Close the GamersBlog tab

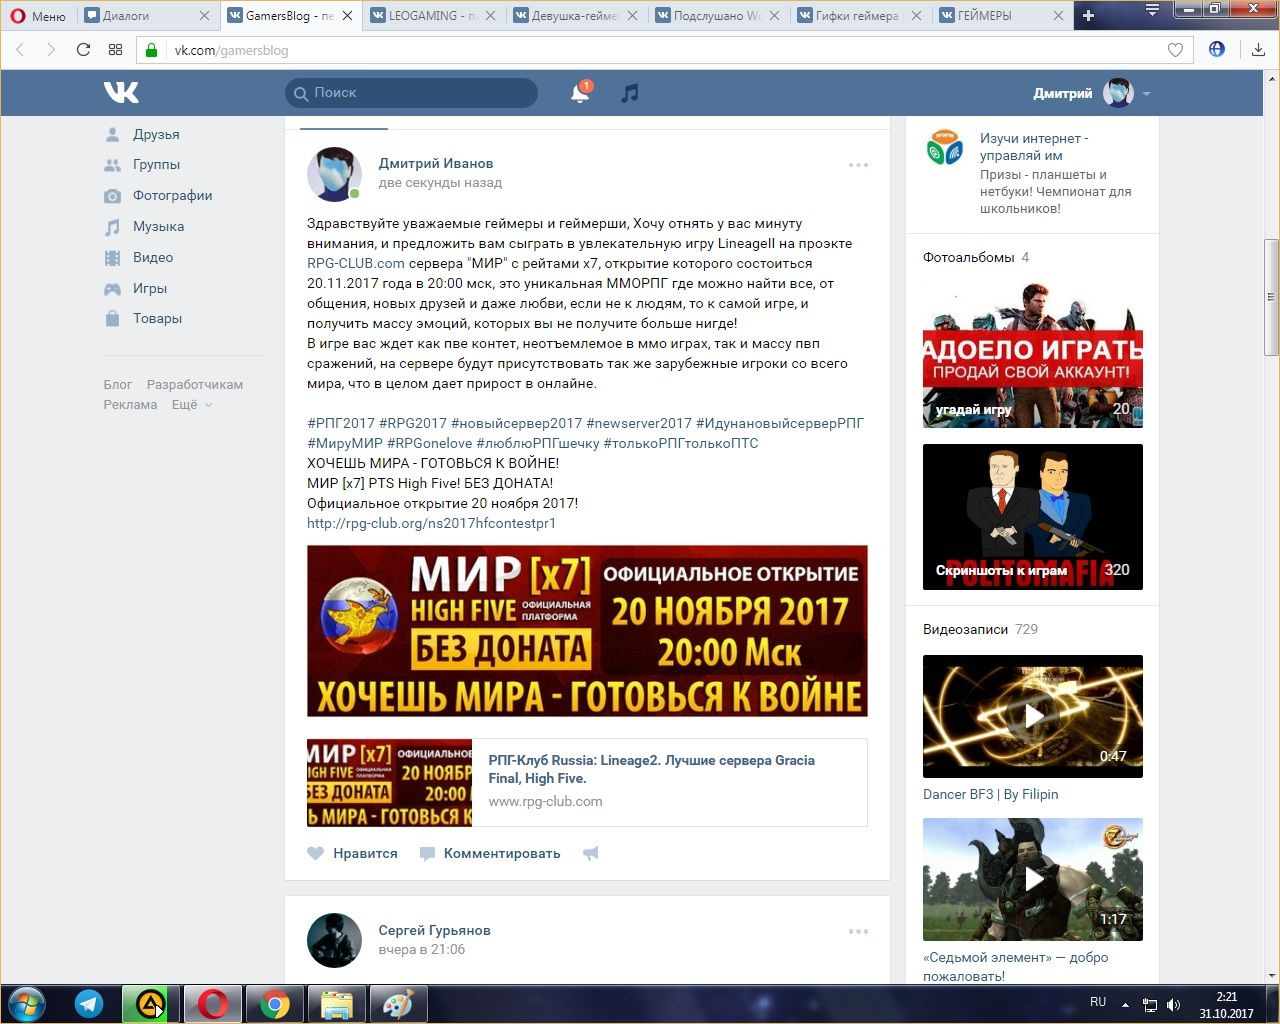click(x=347, y=15)
